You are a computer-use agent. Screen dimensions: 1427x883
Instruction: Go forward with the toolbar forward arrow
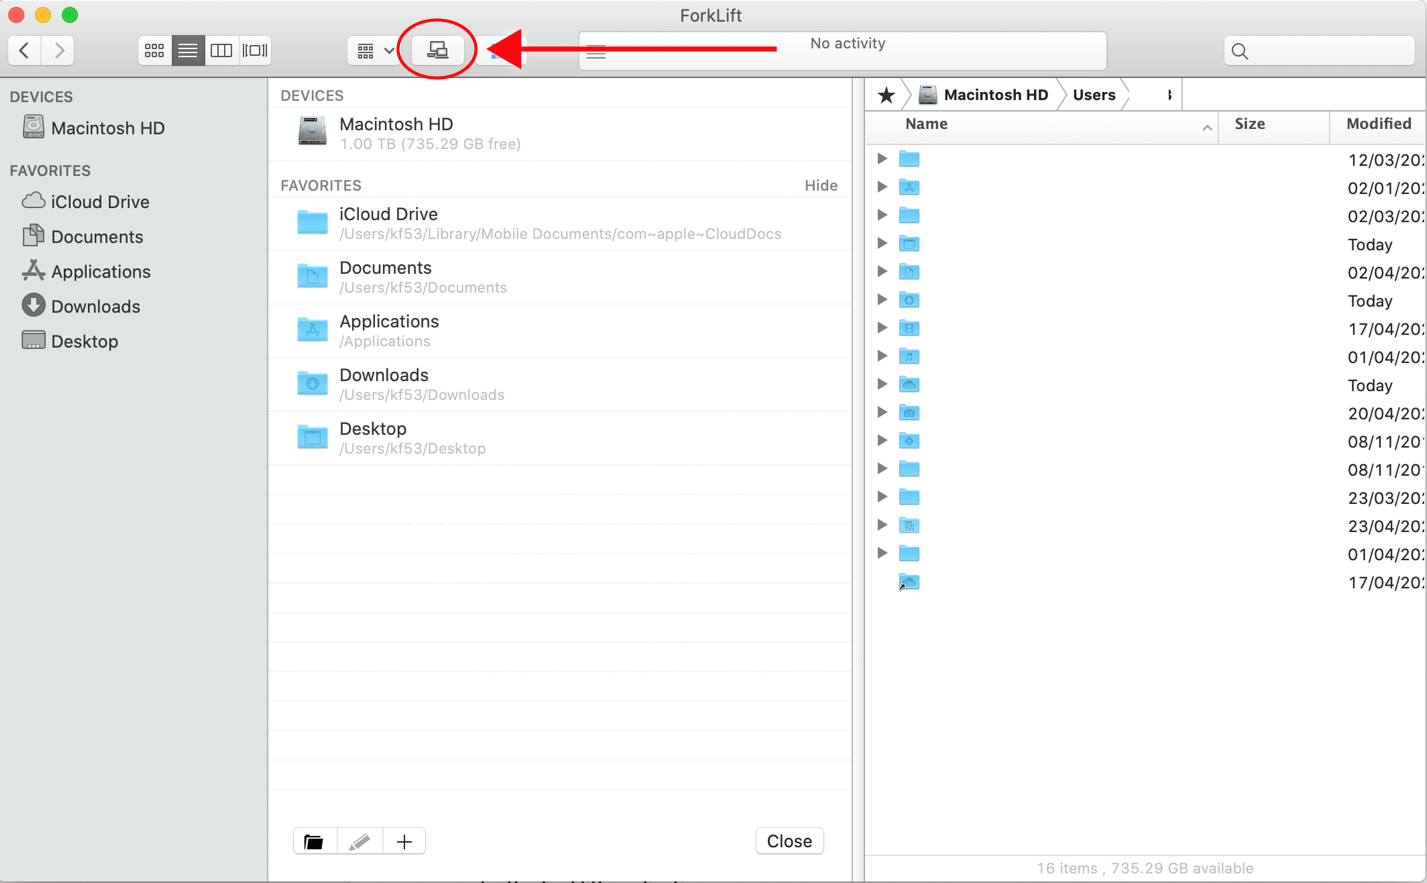point(59,50)
